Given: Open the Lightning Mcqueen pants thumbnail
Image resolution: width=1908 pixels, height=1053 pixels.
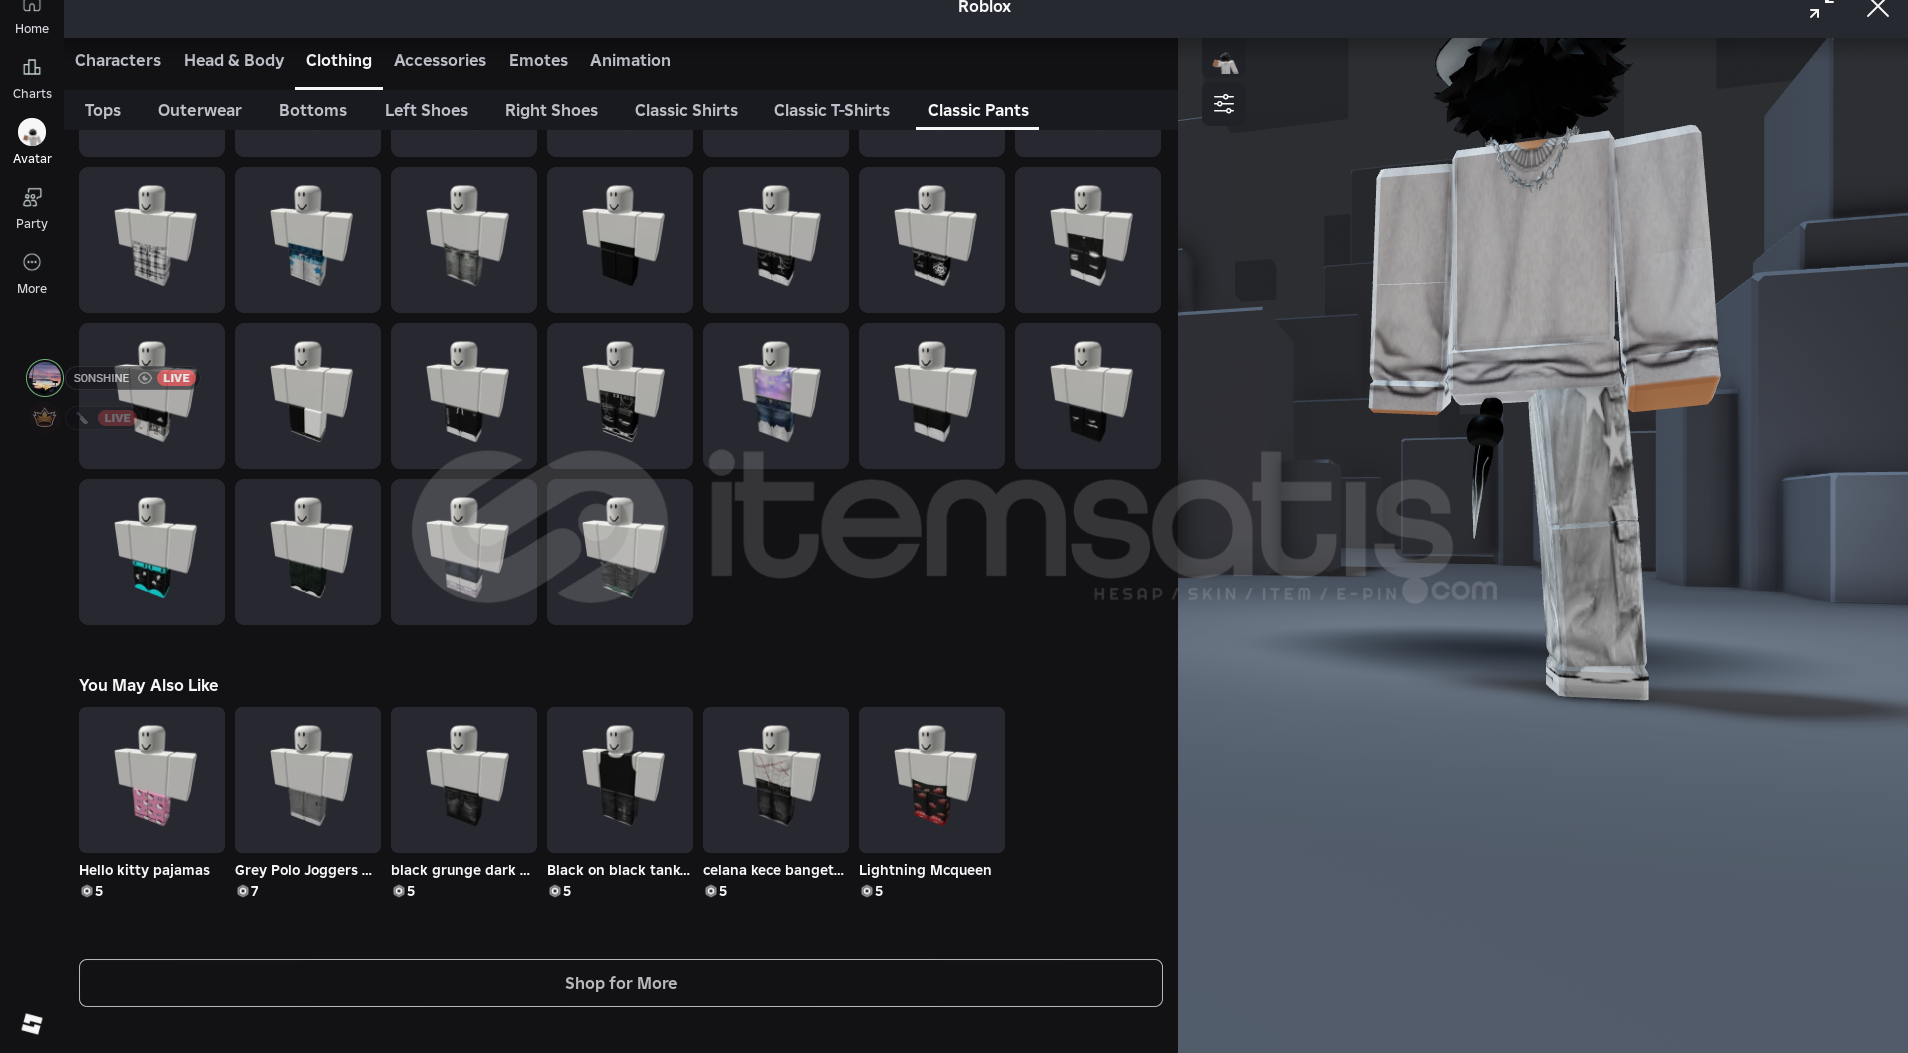Looking at the screenshot, I should pyautogui.click(x=932, y=780).
